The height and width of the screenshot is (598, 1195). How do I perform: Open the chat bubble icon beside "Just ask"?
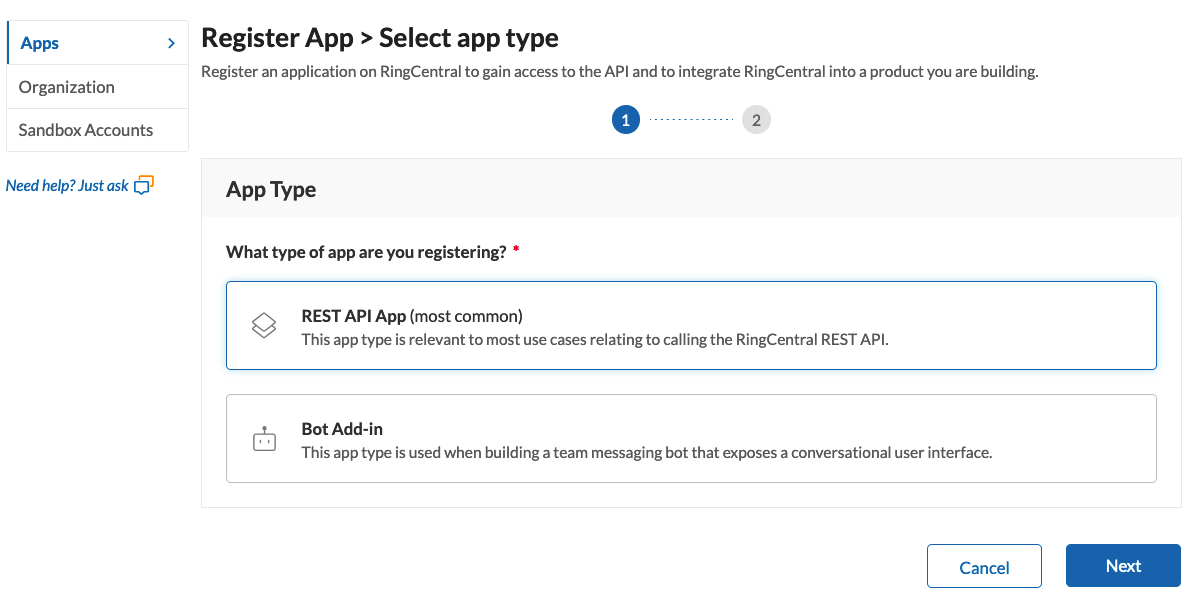143,184
